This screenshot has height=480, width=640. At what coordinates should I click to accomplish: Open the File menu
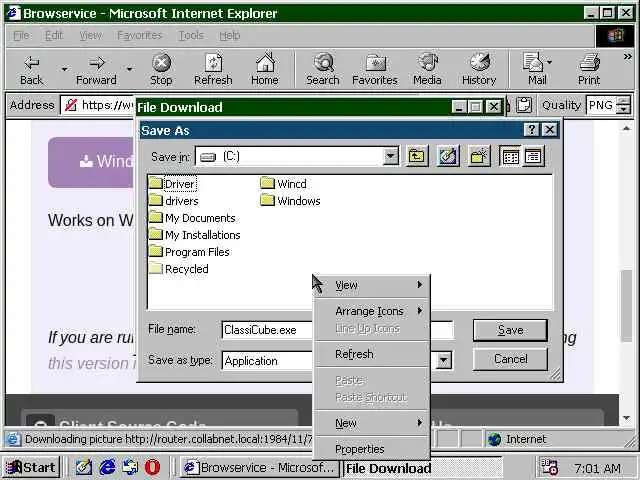pyautogui.click(x=21, y=36)
